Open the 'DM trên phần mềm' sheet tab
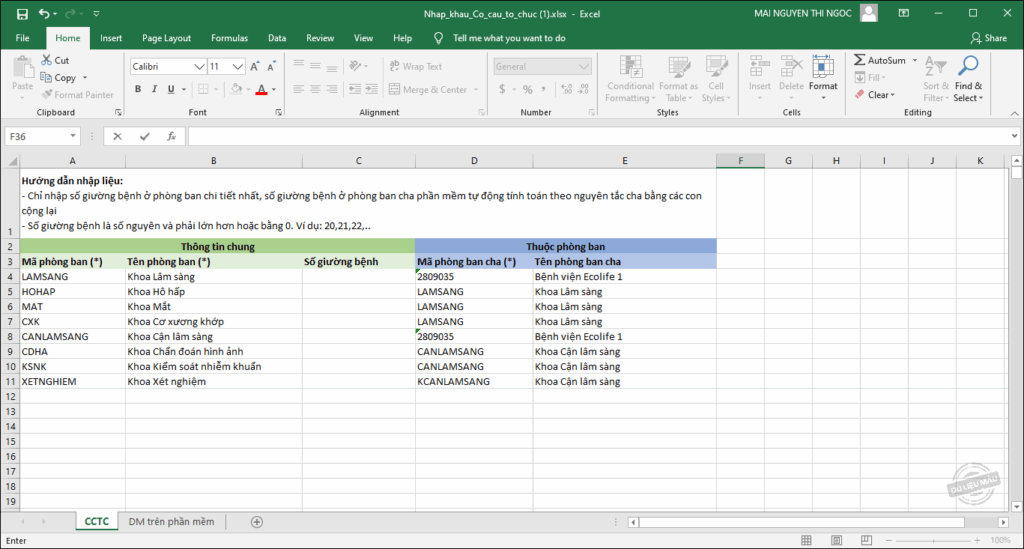The height and width of the screenshot is (549, 1024). [x=171, y=522]
